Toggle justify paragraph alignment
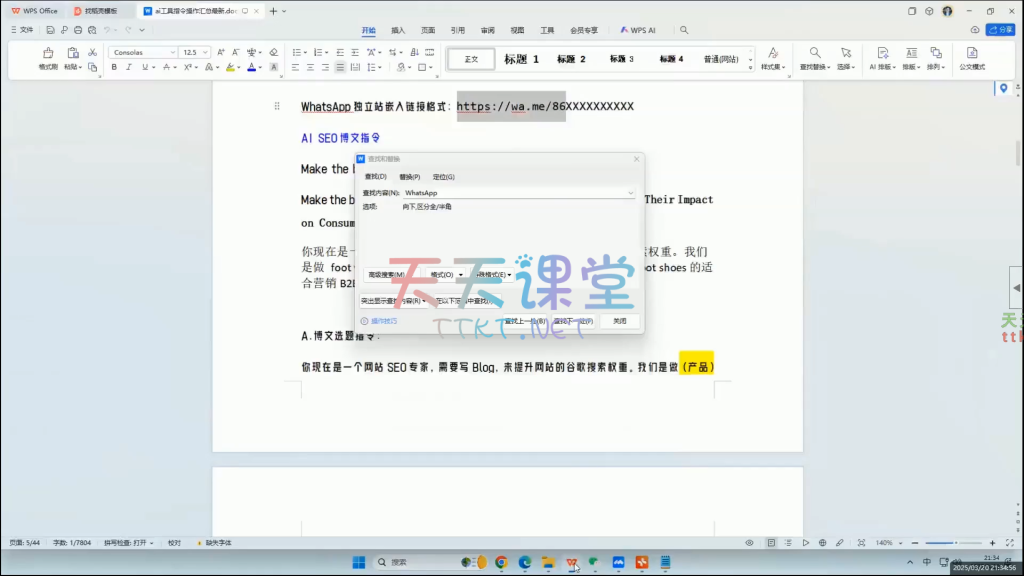The image size is (1024, 576). pos(340,67)
